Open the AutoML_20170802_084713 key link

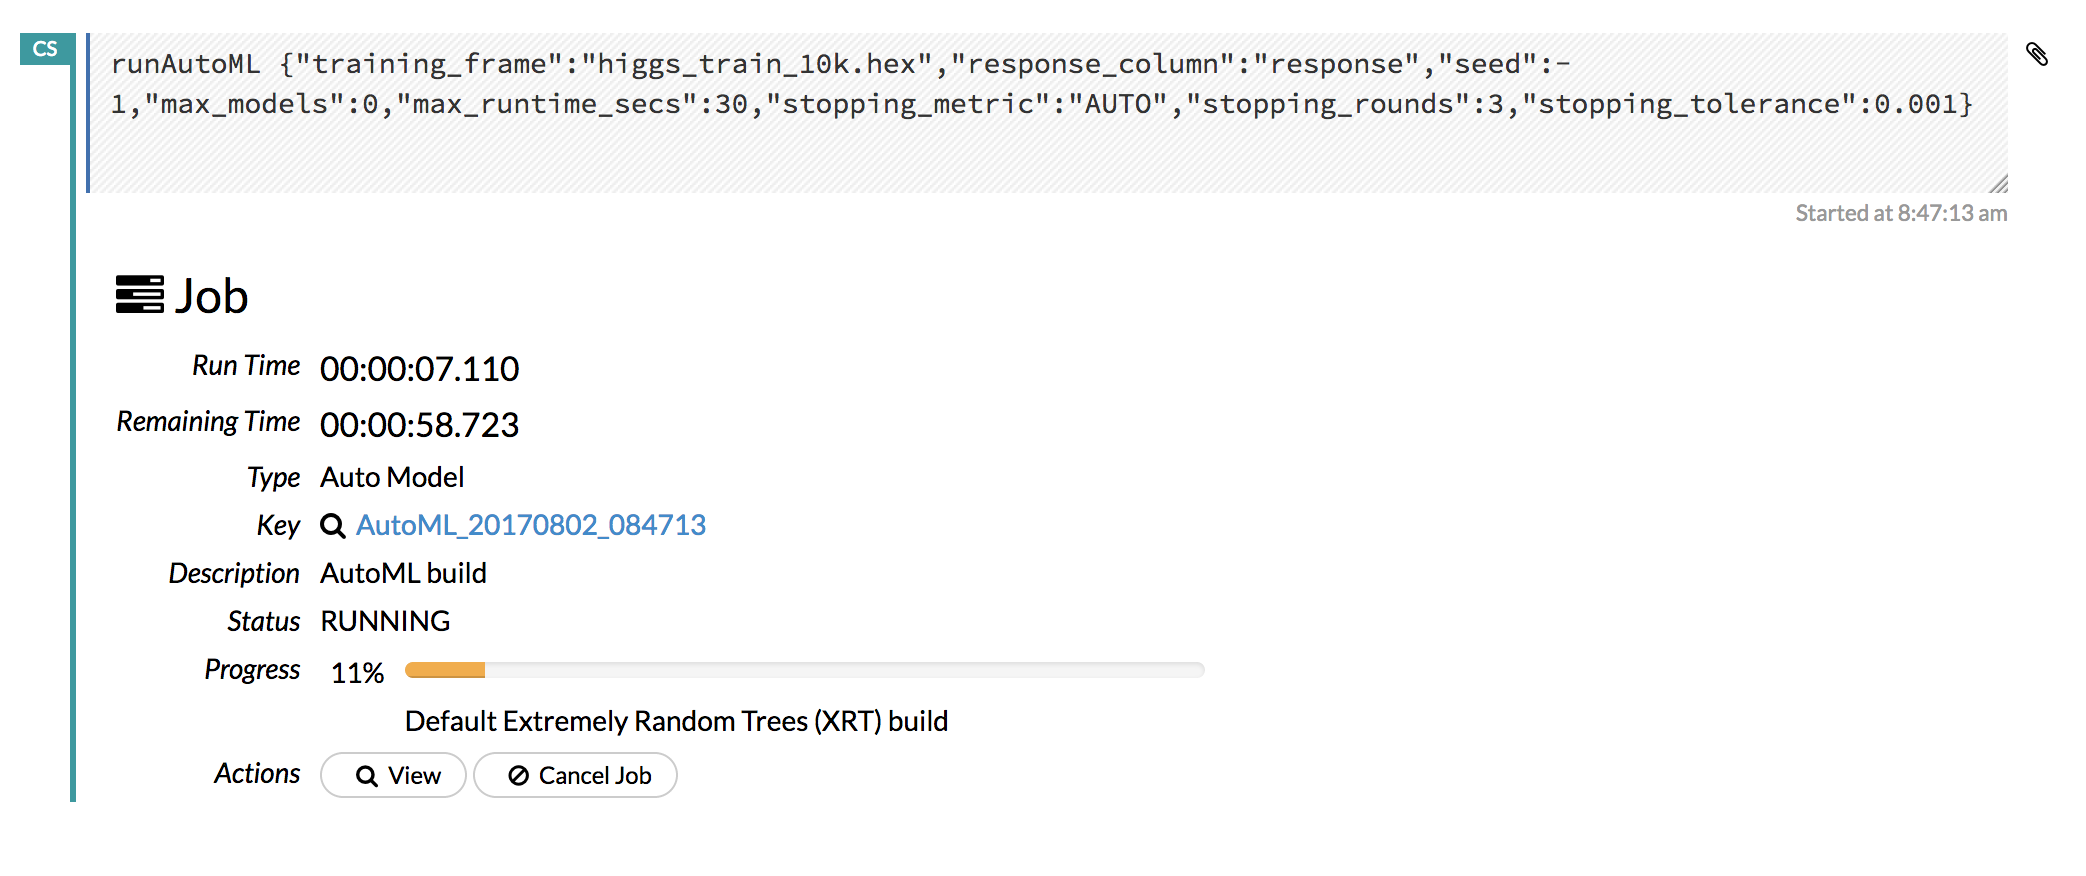click(x=531, y=525)
